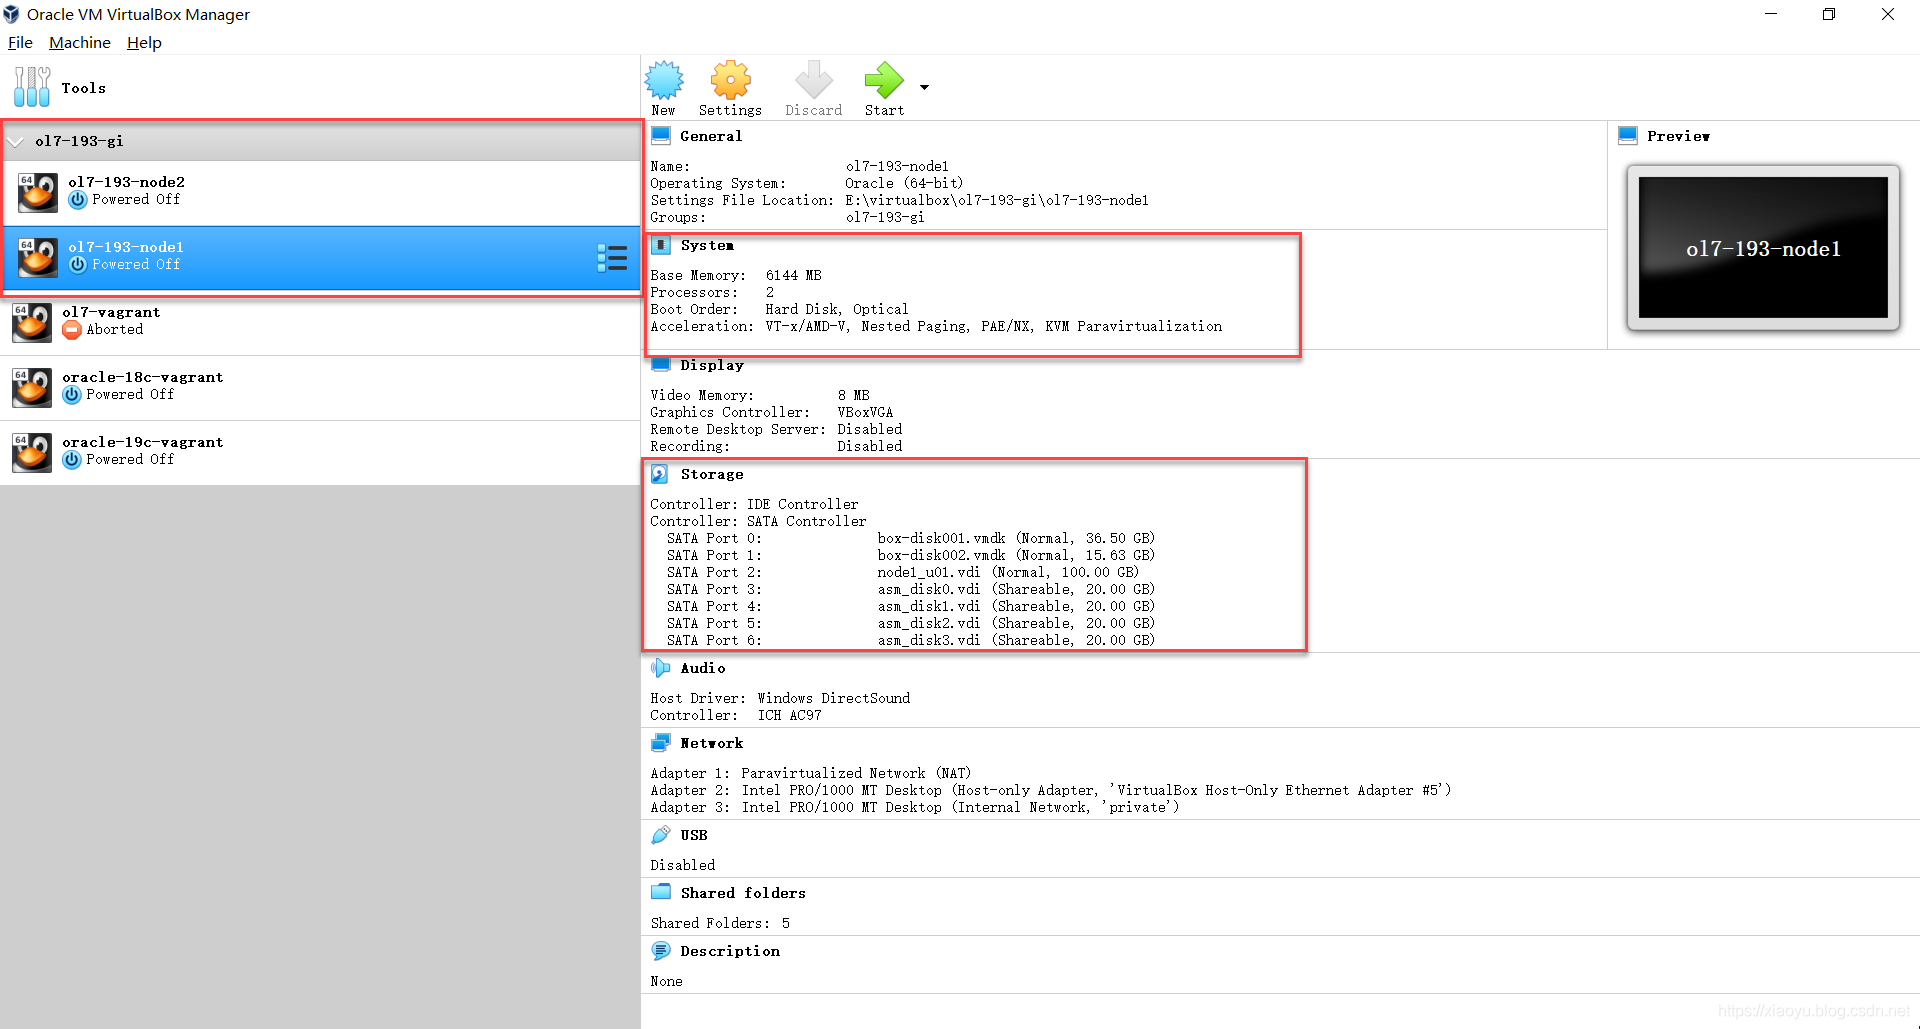Click the Display section heading

click(x=712, y=365)
